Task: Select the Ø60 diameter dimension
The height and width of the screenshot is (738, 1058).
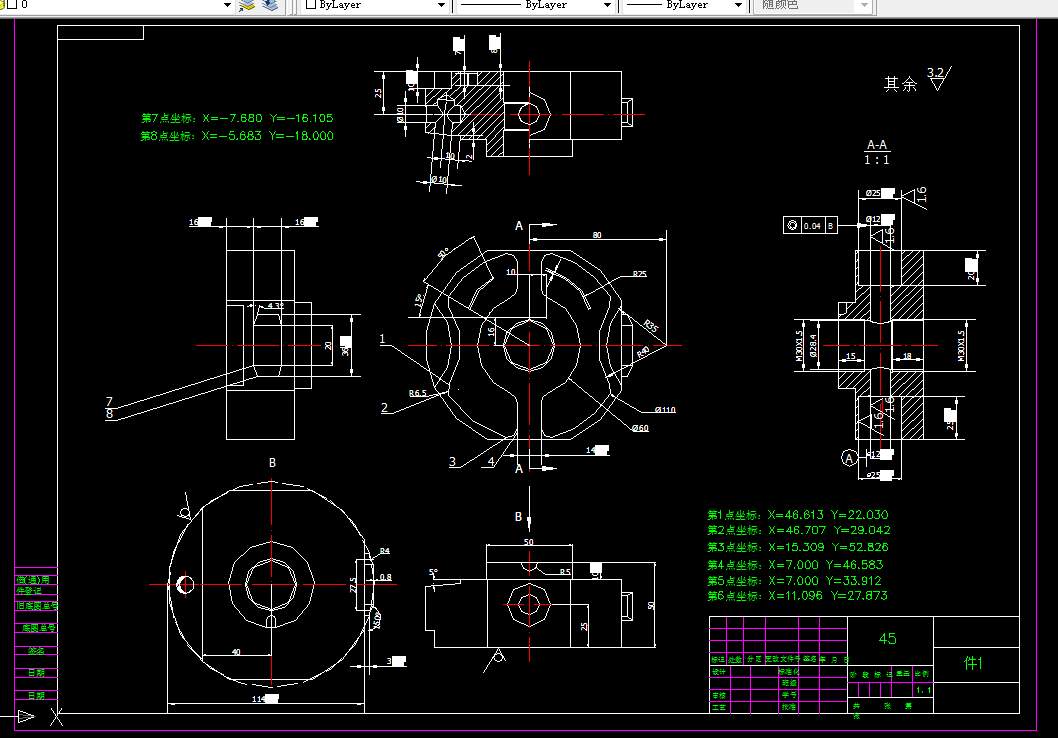Action: pyautogui.click(x=640, y=428)
